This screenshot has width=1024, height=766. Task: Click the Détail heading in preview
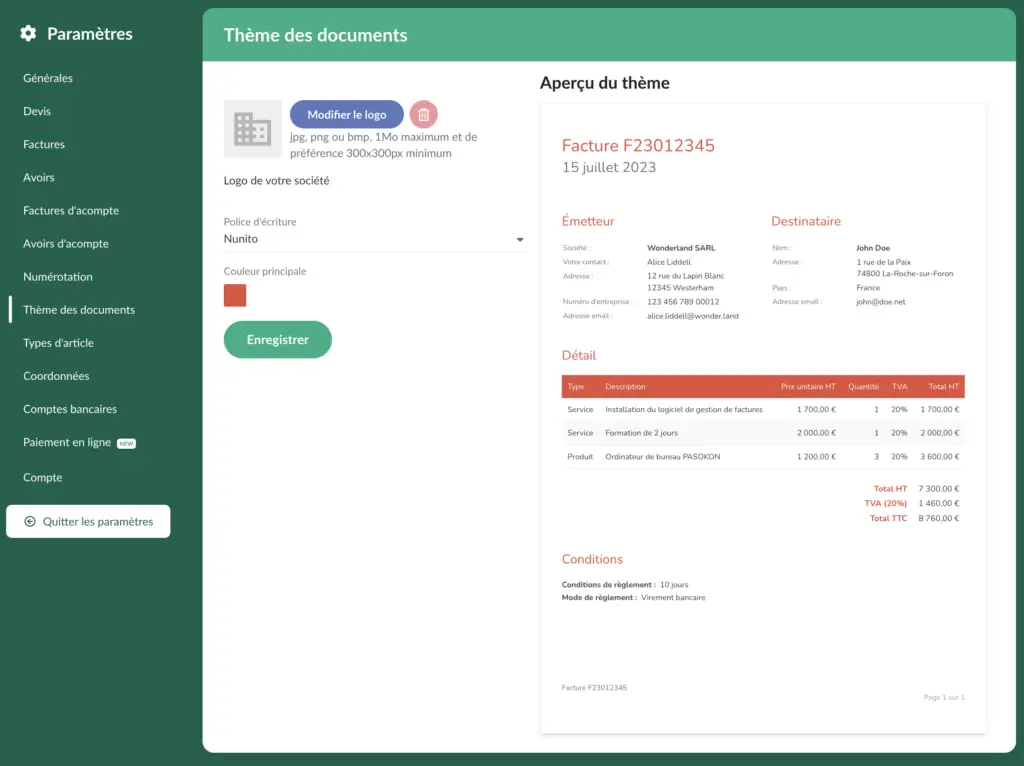[x=579, y=355]
